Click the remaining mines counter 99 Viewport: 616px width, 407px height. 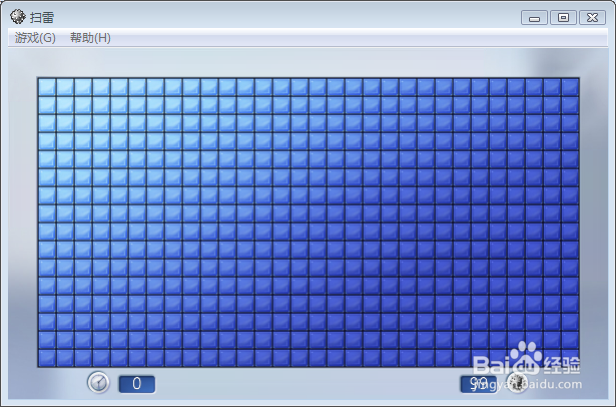tap(478, 384)
